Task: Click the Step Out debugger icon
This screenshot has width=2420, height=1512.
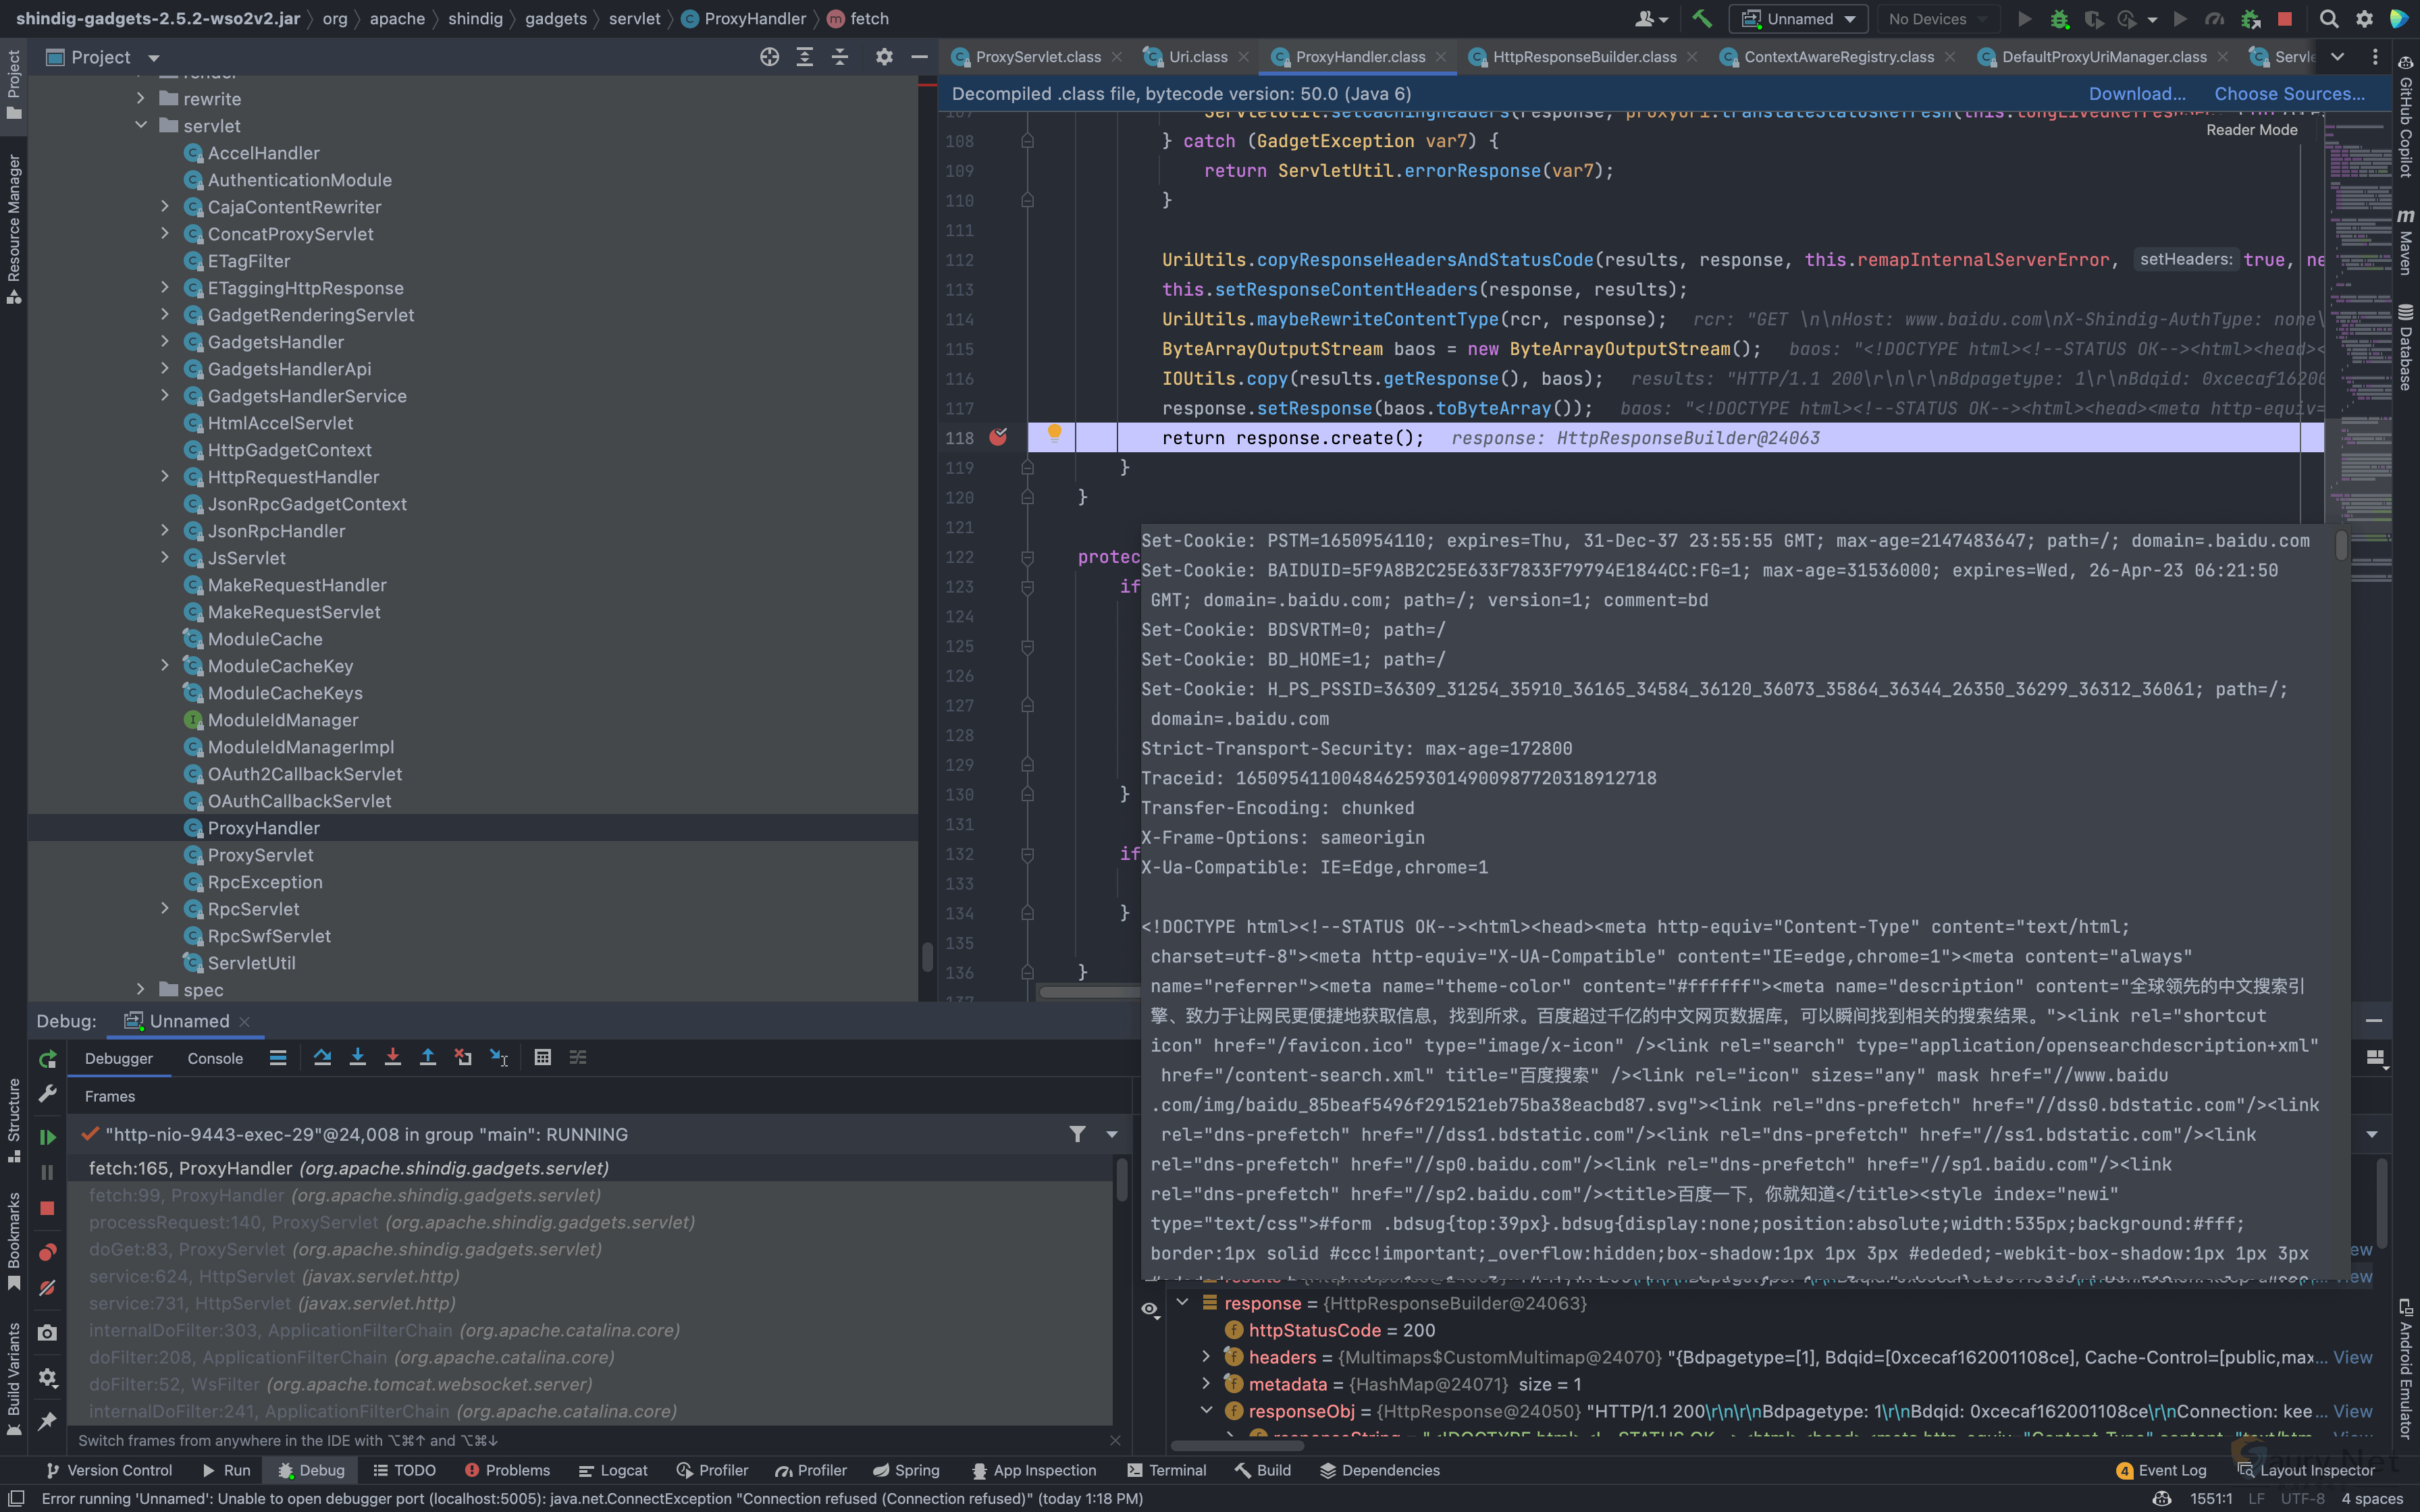Action: click(x=427, y=1057)
